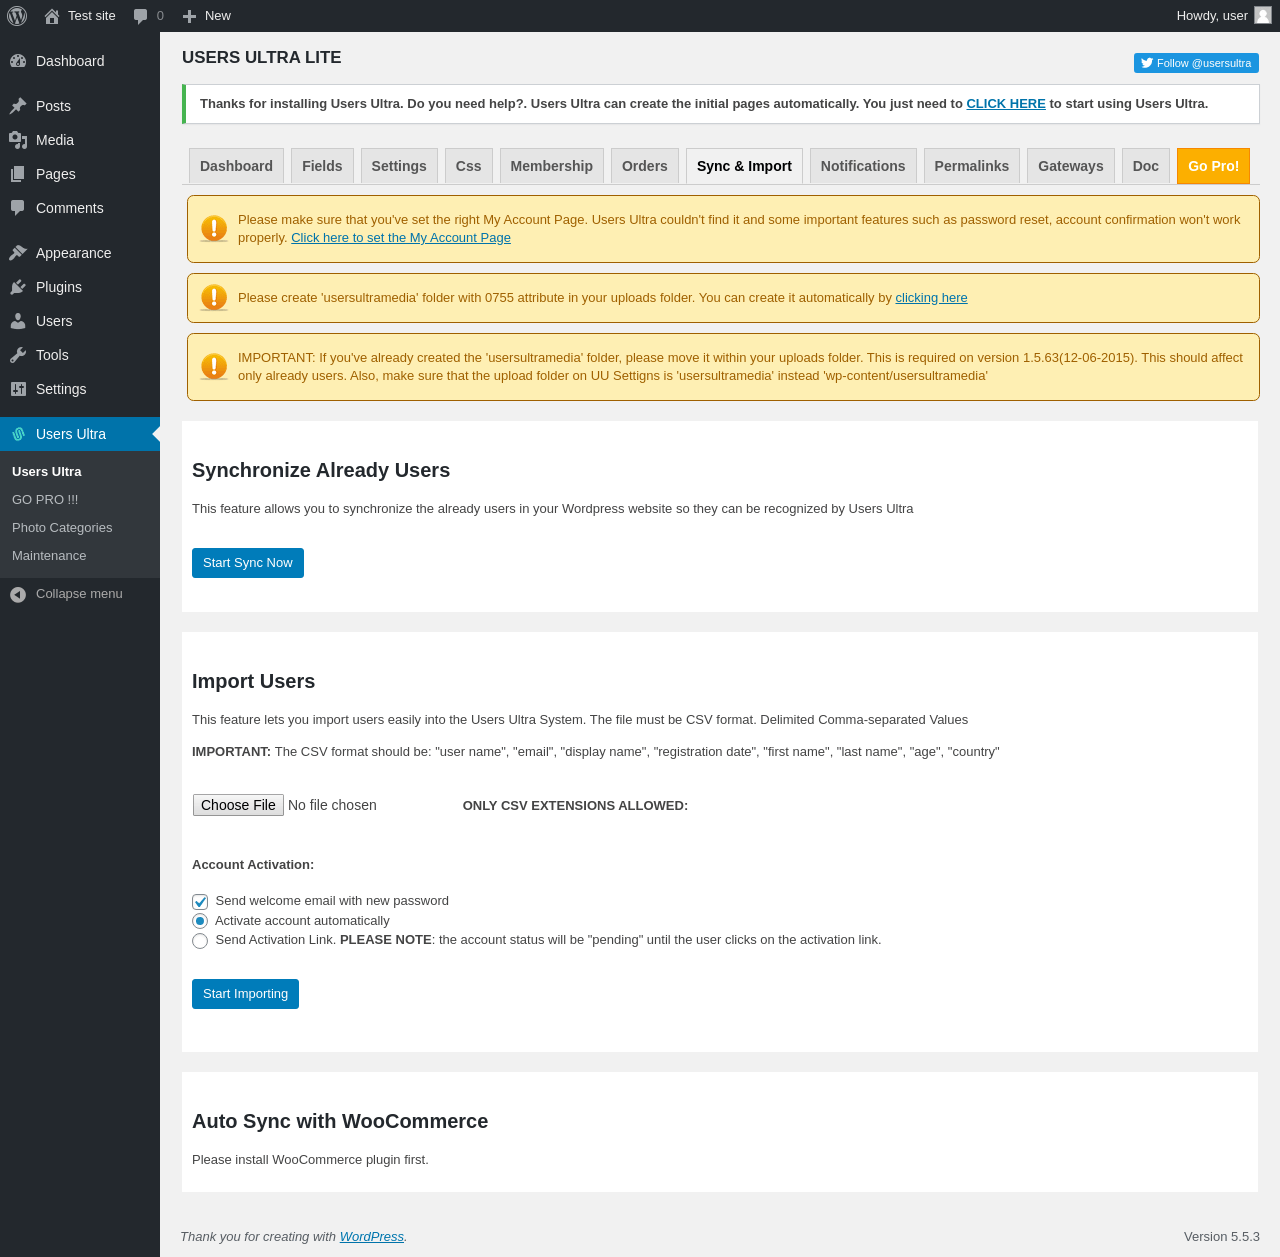Open the Settings plugin tab

pos(399,166)
